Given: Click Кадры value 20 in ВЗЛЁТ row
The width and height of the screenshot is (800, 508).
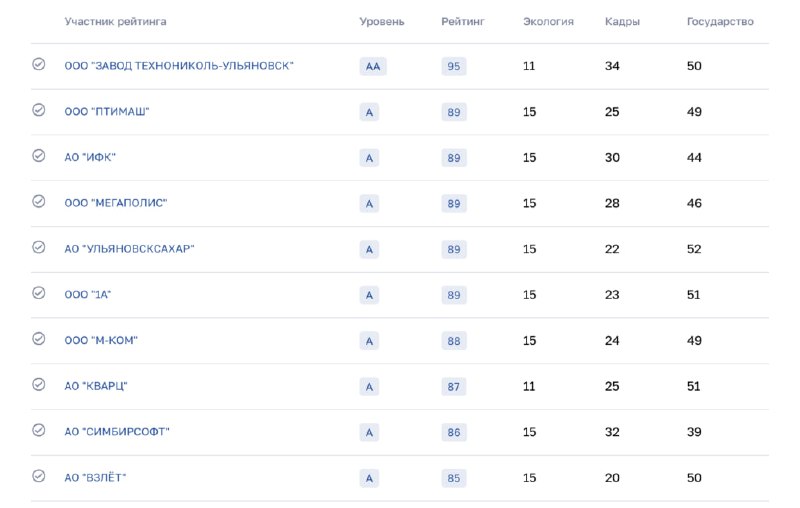Looking at the screenshot, I should tap(612, 478).
